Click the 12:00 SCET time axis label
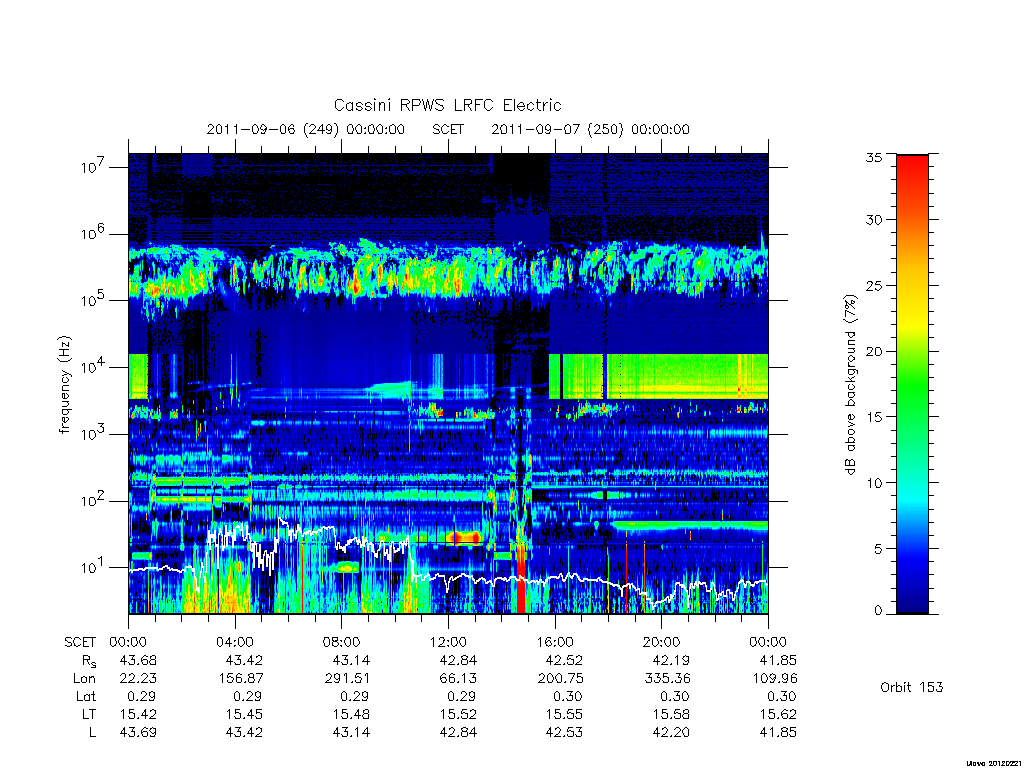 pos(448,642)
